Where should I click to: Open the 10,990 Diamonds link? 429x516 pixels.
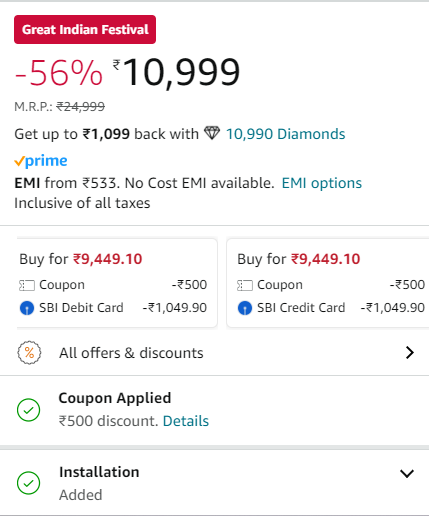(286, 134)
